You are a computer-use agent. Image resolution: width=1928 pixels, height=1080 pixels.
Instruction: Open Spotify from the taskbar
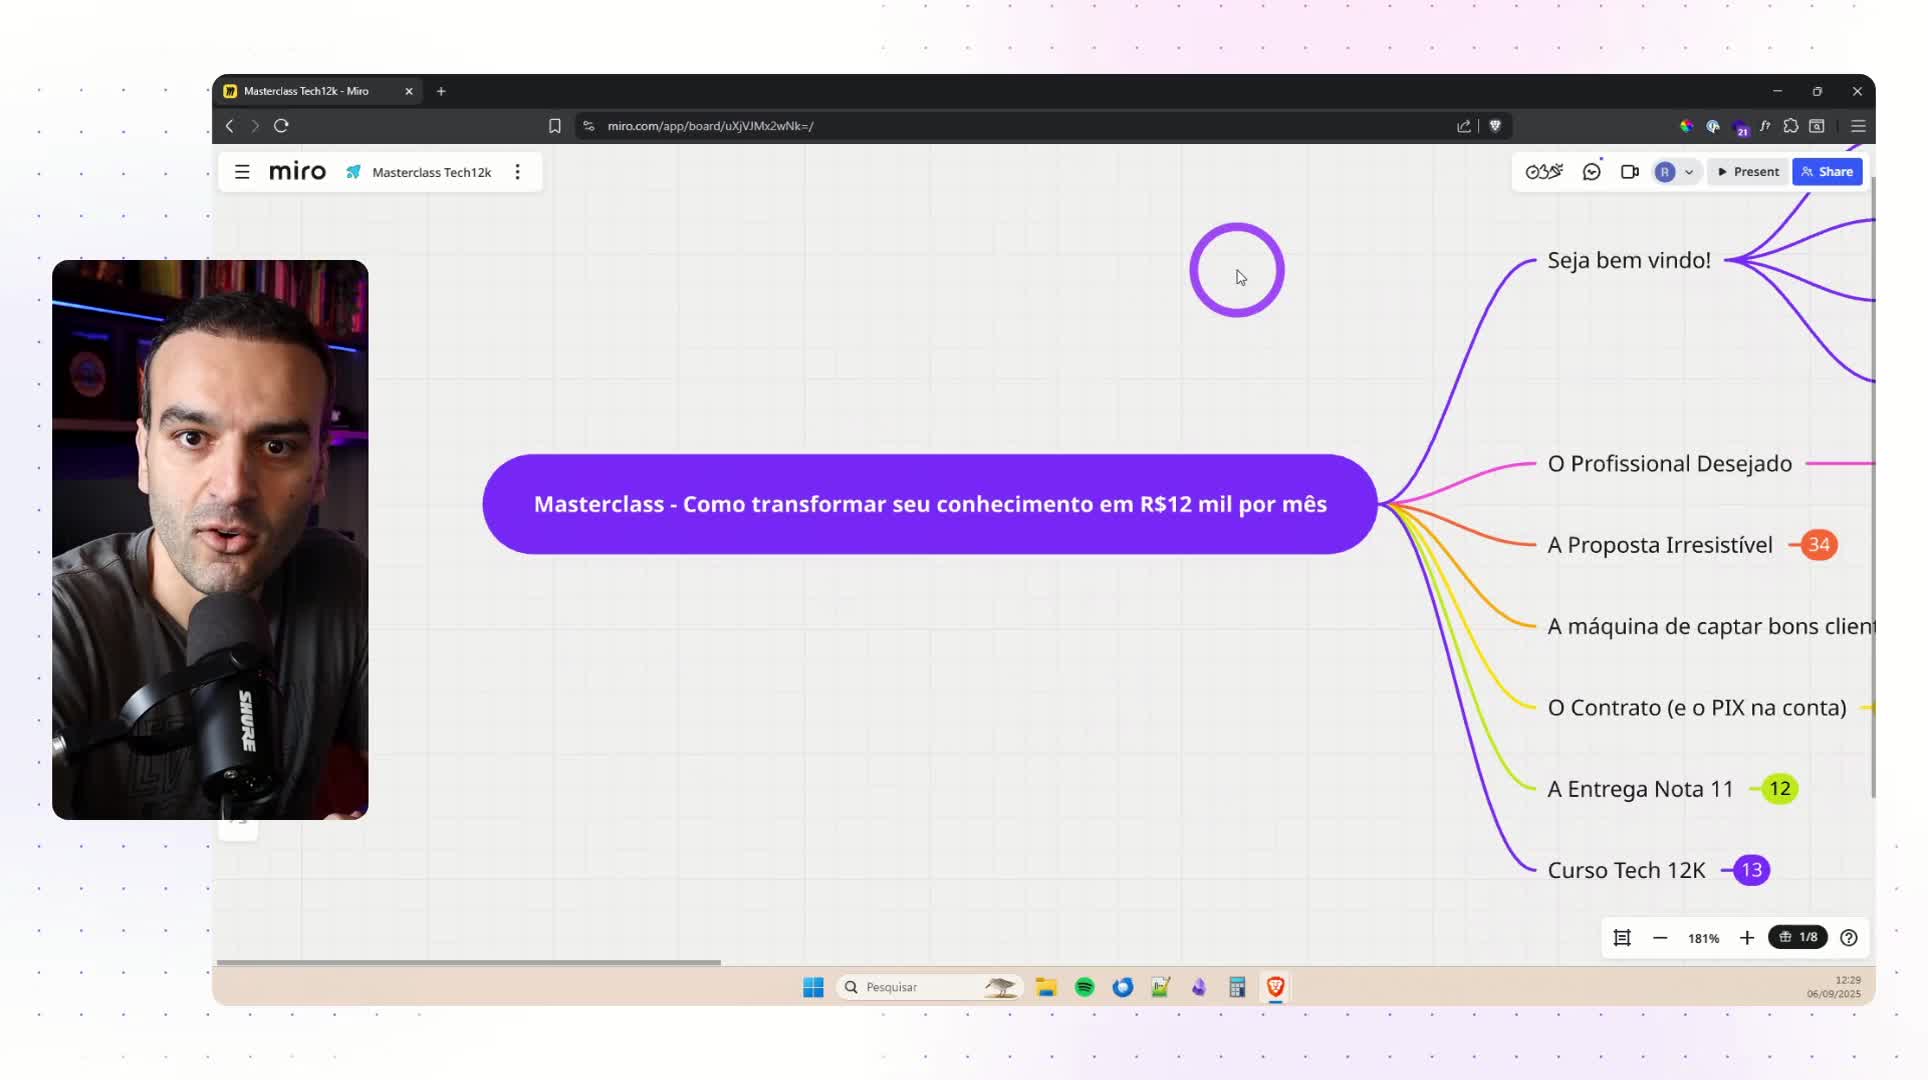(1084, 987)
